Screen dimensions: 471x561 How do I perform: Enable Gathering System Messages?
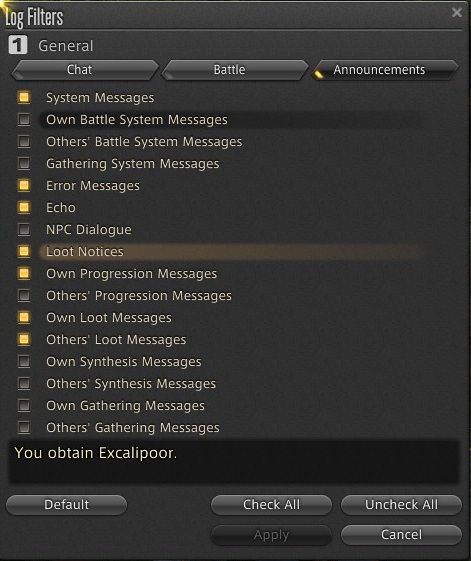pos(24,163)
